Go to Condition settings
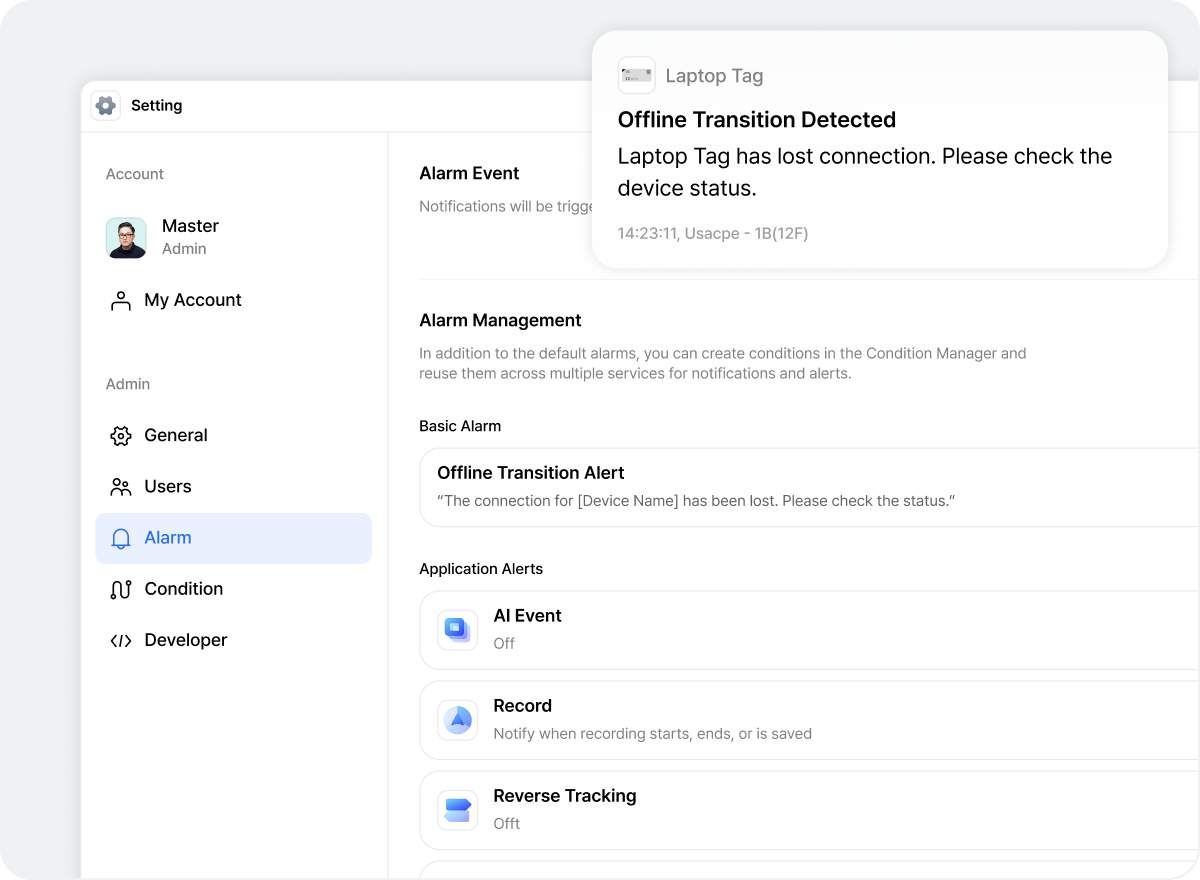Screen dimensions: 1200x880 (183, 589)
